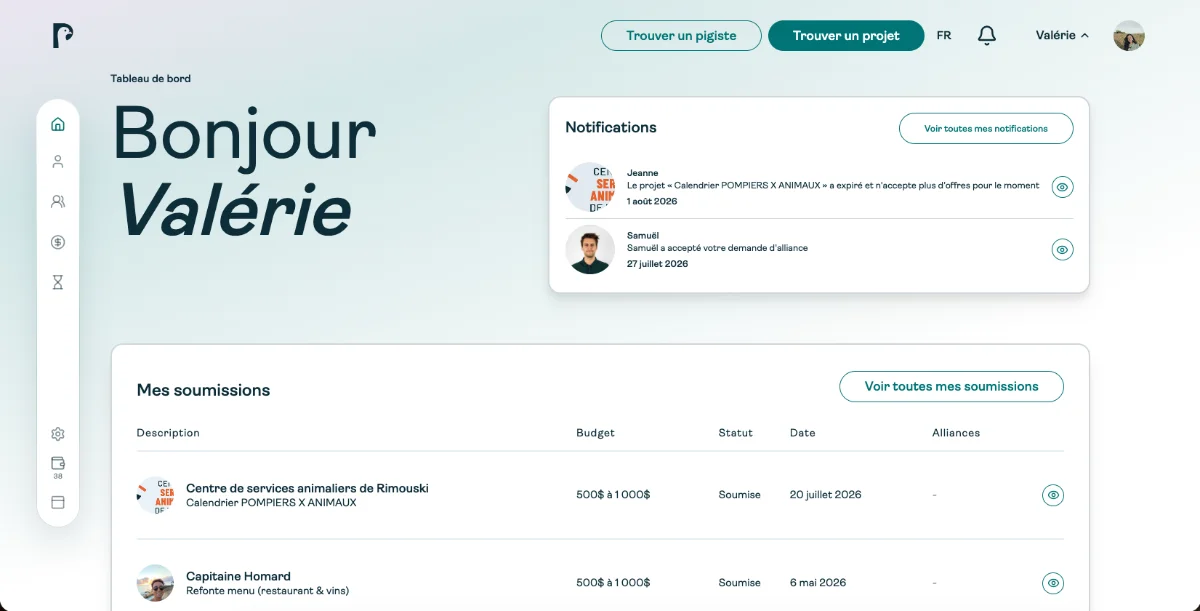
Task: View the Centre de services animaliers submission
Action: point(1052,495)
